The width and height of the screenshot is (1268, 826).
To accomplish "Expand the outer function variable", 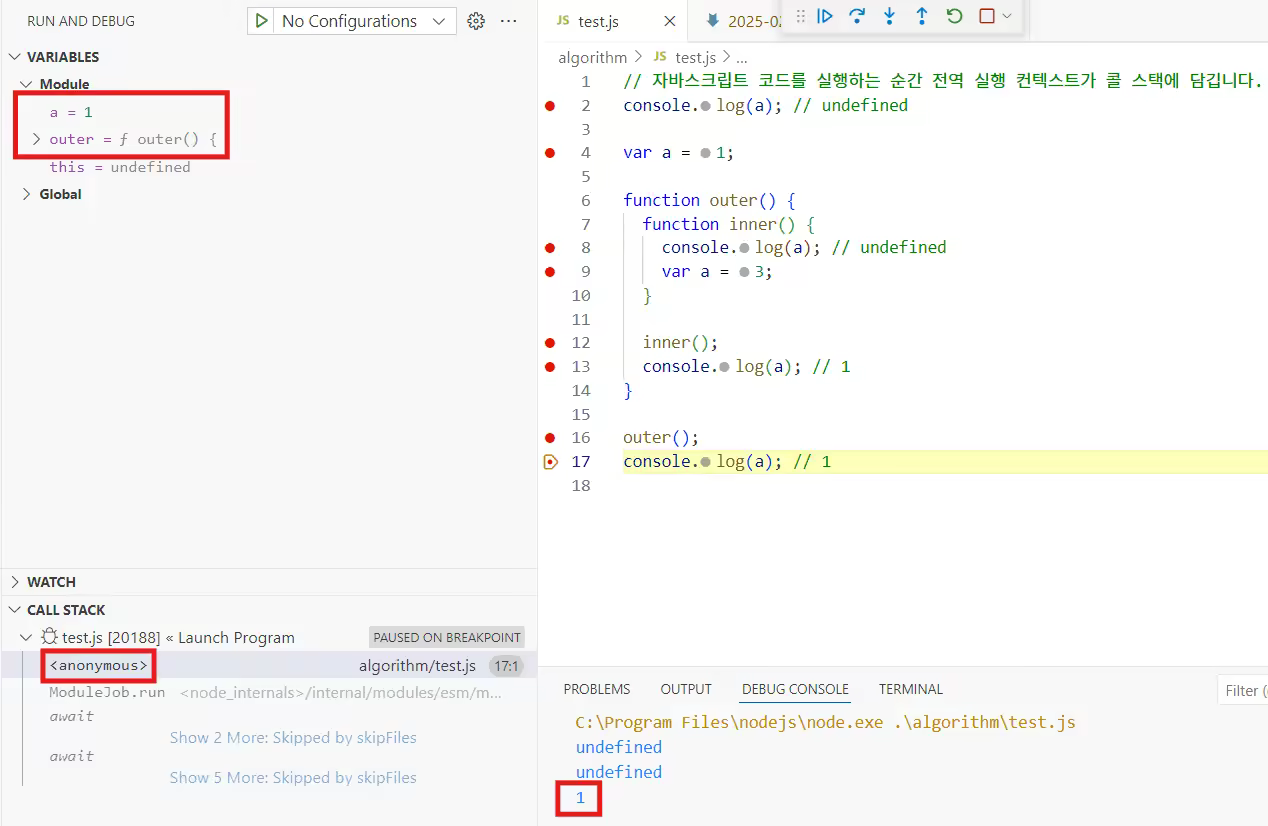I will pyautogui.click(x=36, y=140).
